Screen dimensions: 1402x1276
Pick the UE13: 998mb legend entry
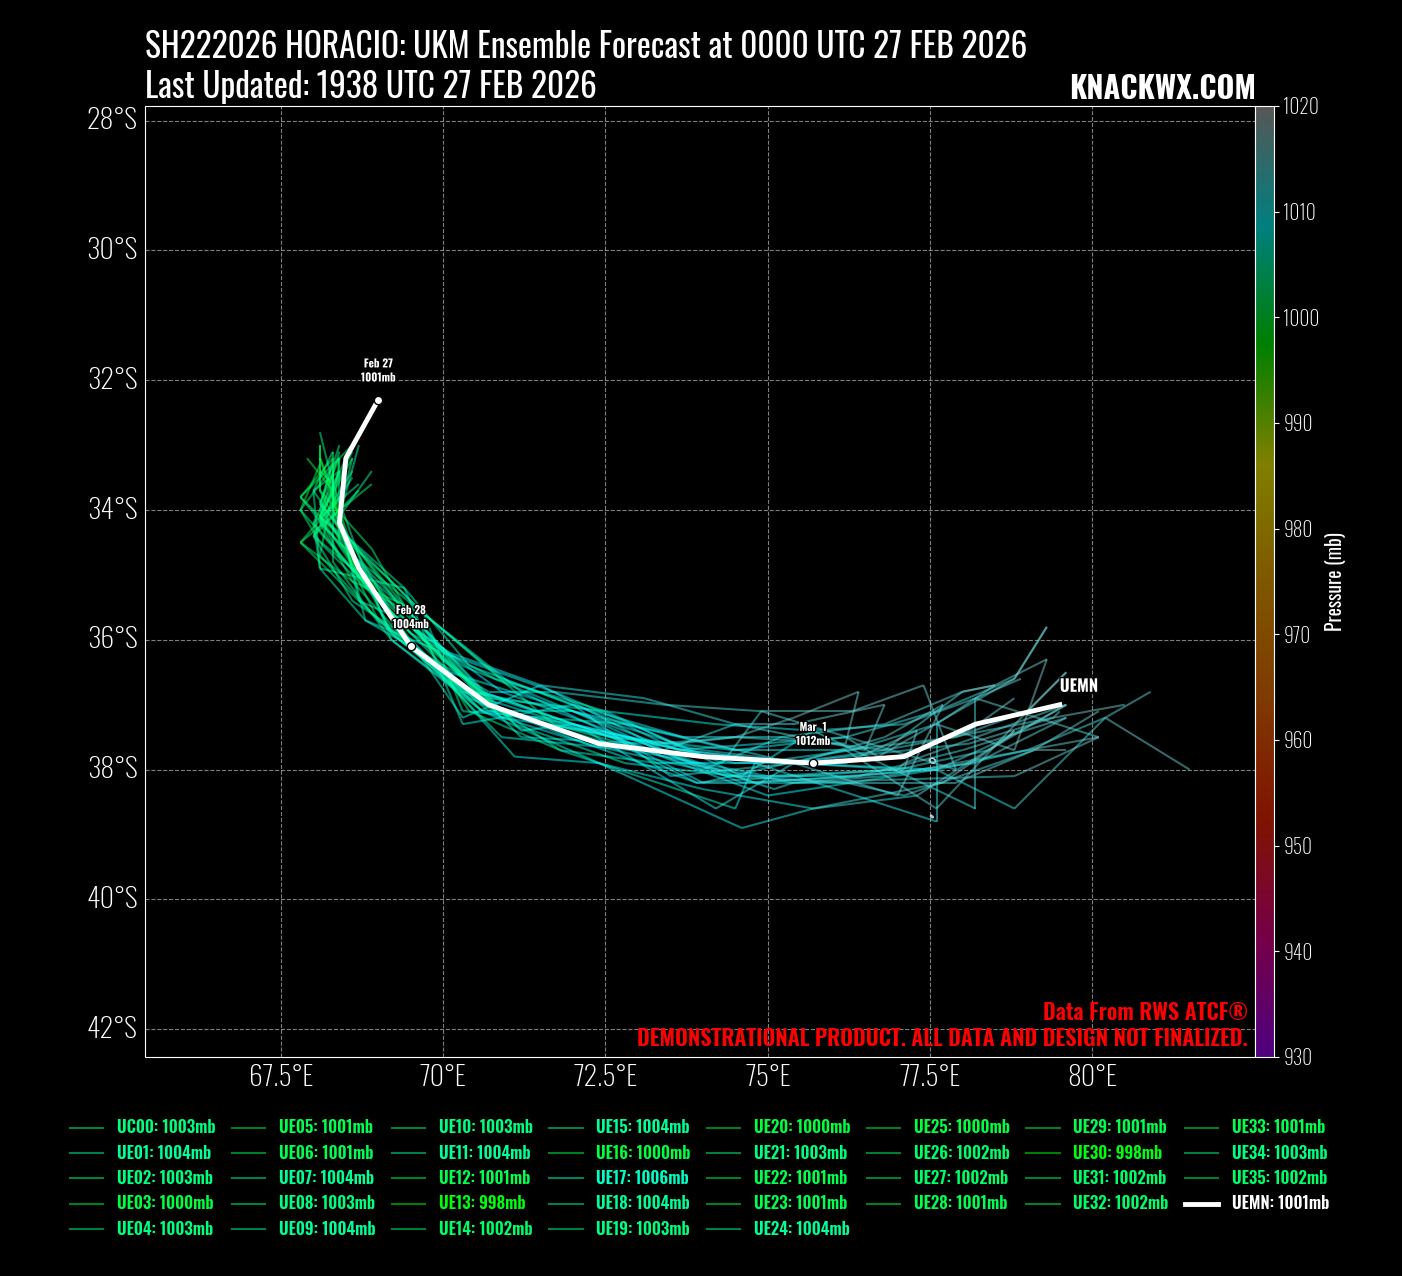[x=482, y=1203]
